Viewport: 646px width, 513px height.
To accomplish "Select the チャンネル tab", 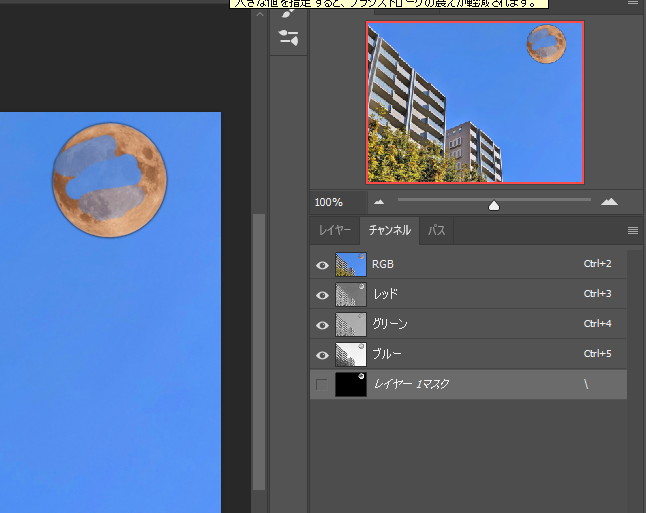I will [390, 230].
